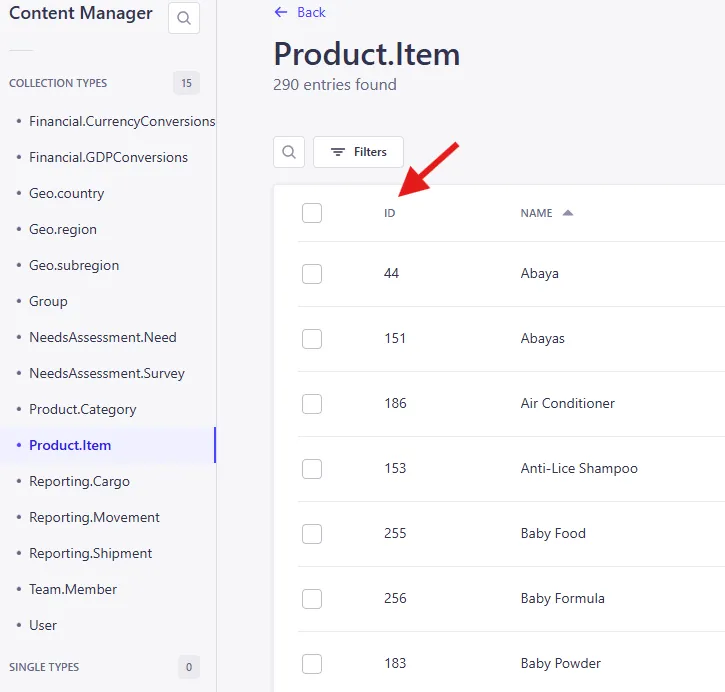Click the sidebar search icon button

(184, 18)
